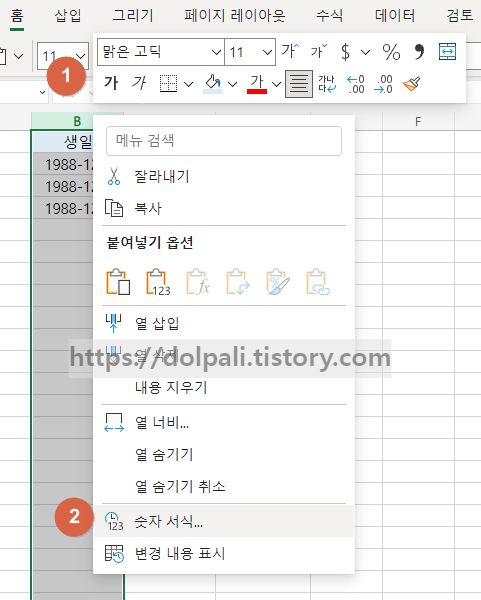Toggle bold in mini toolbar

point(111,83)
